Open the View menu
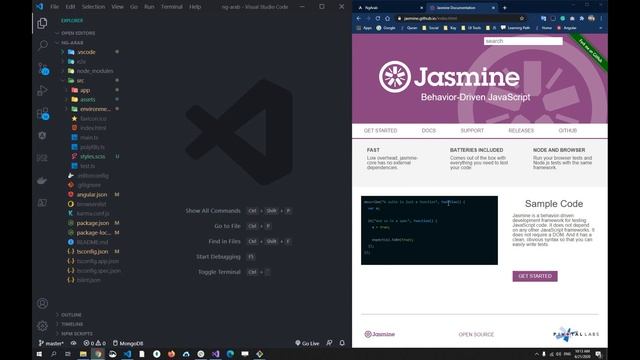The height and width of the screenshot is (360, 640). 117,7
